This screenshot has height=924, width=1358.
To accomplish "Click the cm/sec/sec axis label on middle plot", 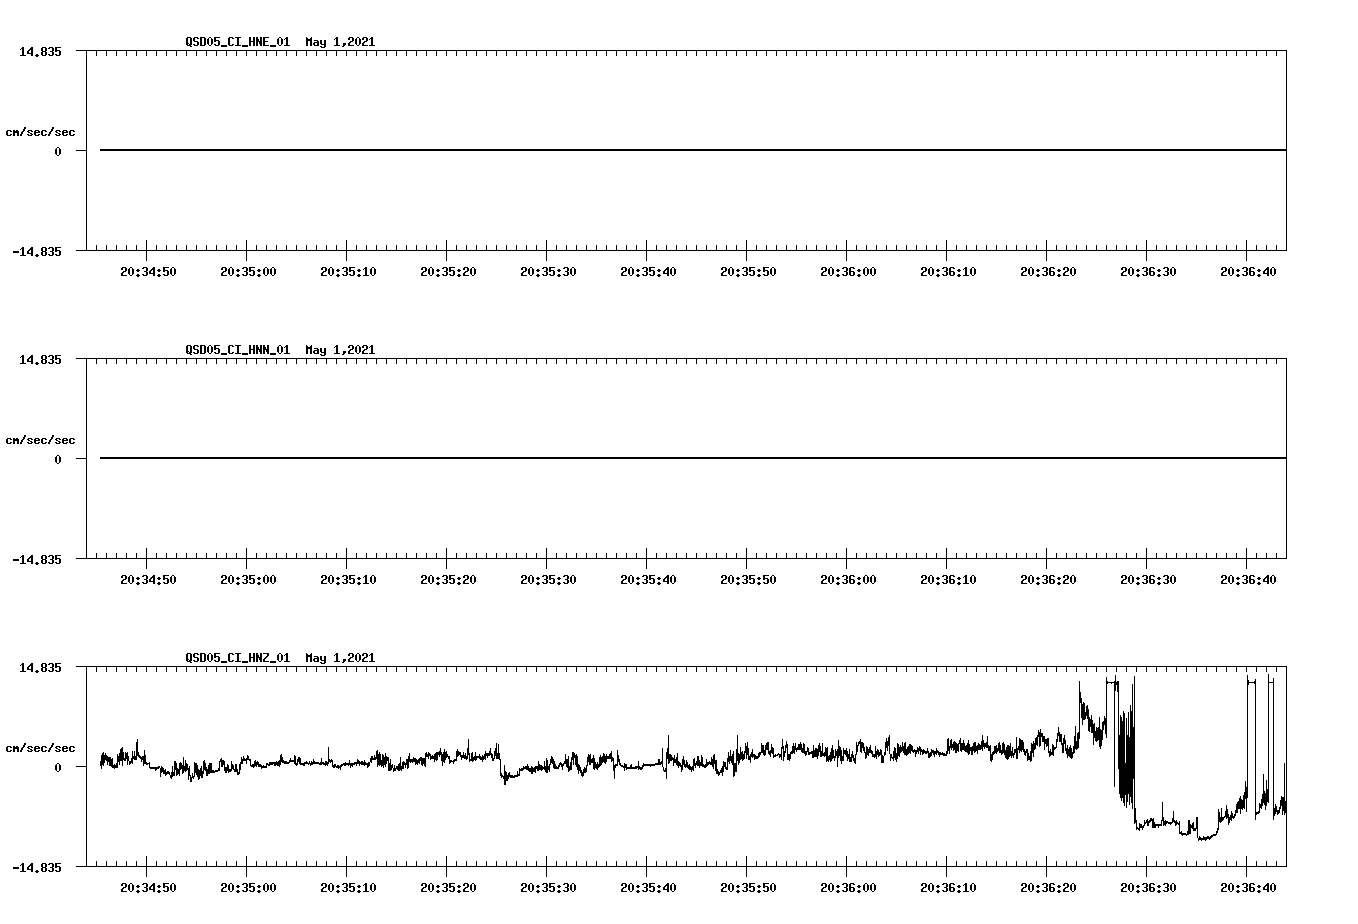I will tap(41, 439).
